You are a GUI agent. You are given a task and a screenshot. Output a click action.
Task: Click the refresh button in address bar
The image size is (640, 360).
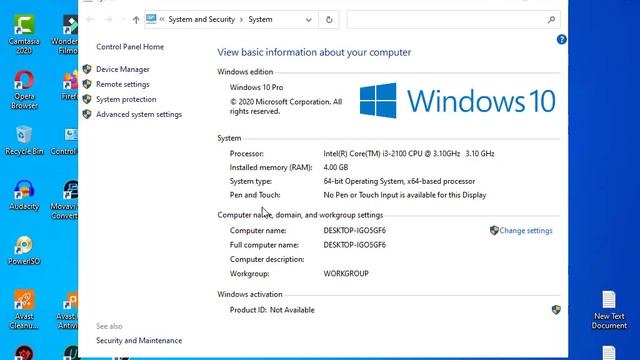[329, 20]
